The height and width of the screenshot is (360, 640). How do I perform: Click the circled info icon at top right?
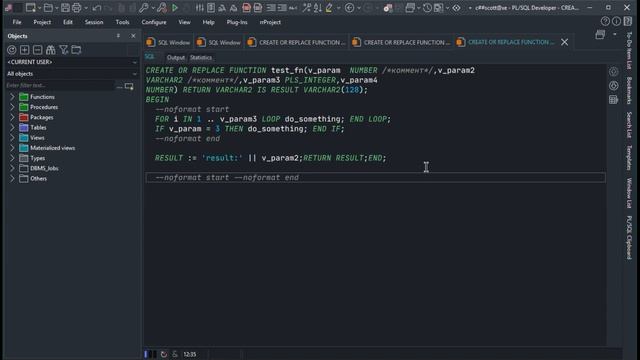tap(616, 21)
